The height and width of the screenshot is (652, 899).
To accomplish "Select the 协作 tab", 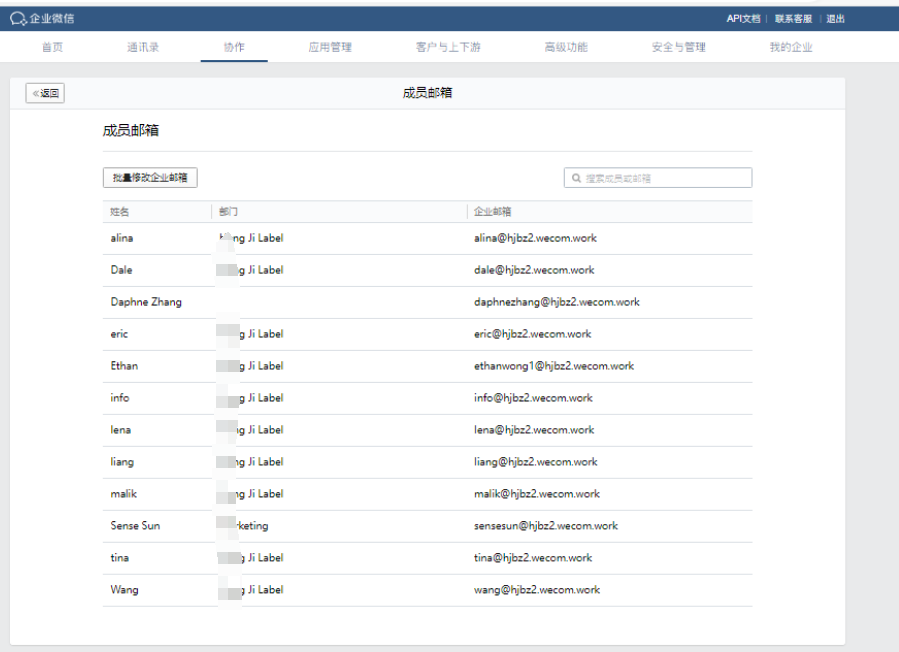I will [234, 46].
